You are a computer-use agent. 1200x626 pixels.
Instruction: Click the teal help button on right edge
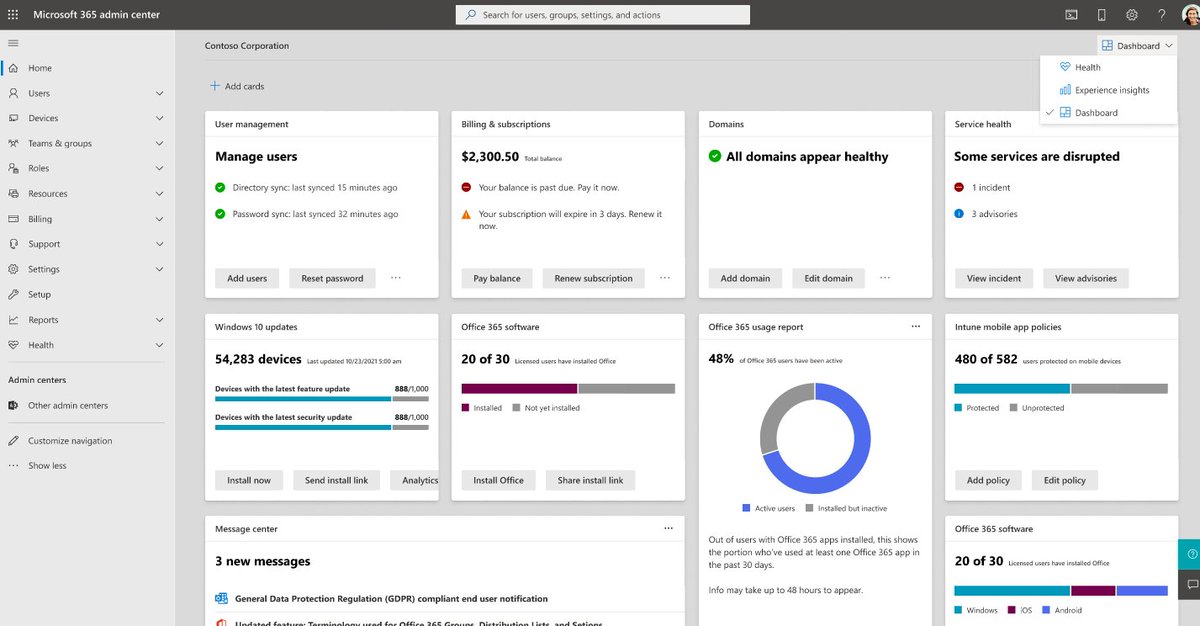1191,554
